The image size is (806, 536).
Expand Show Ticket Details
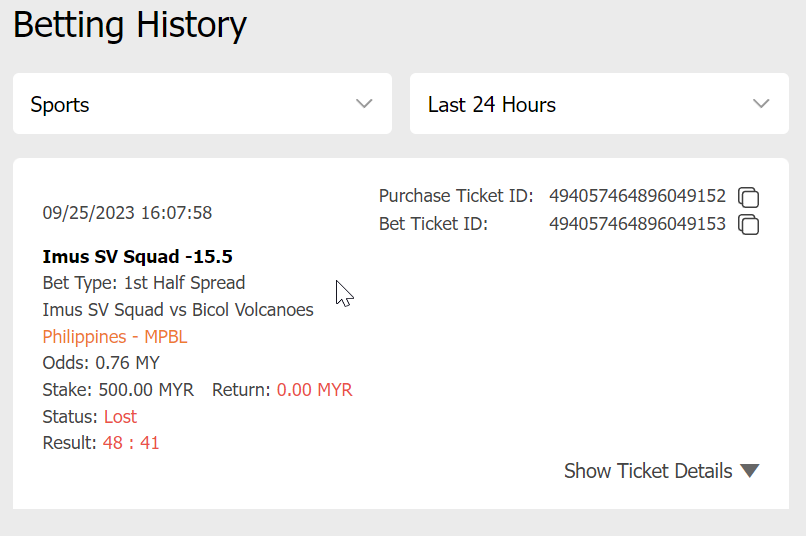[x=648, y=471]
